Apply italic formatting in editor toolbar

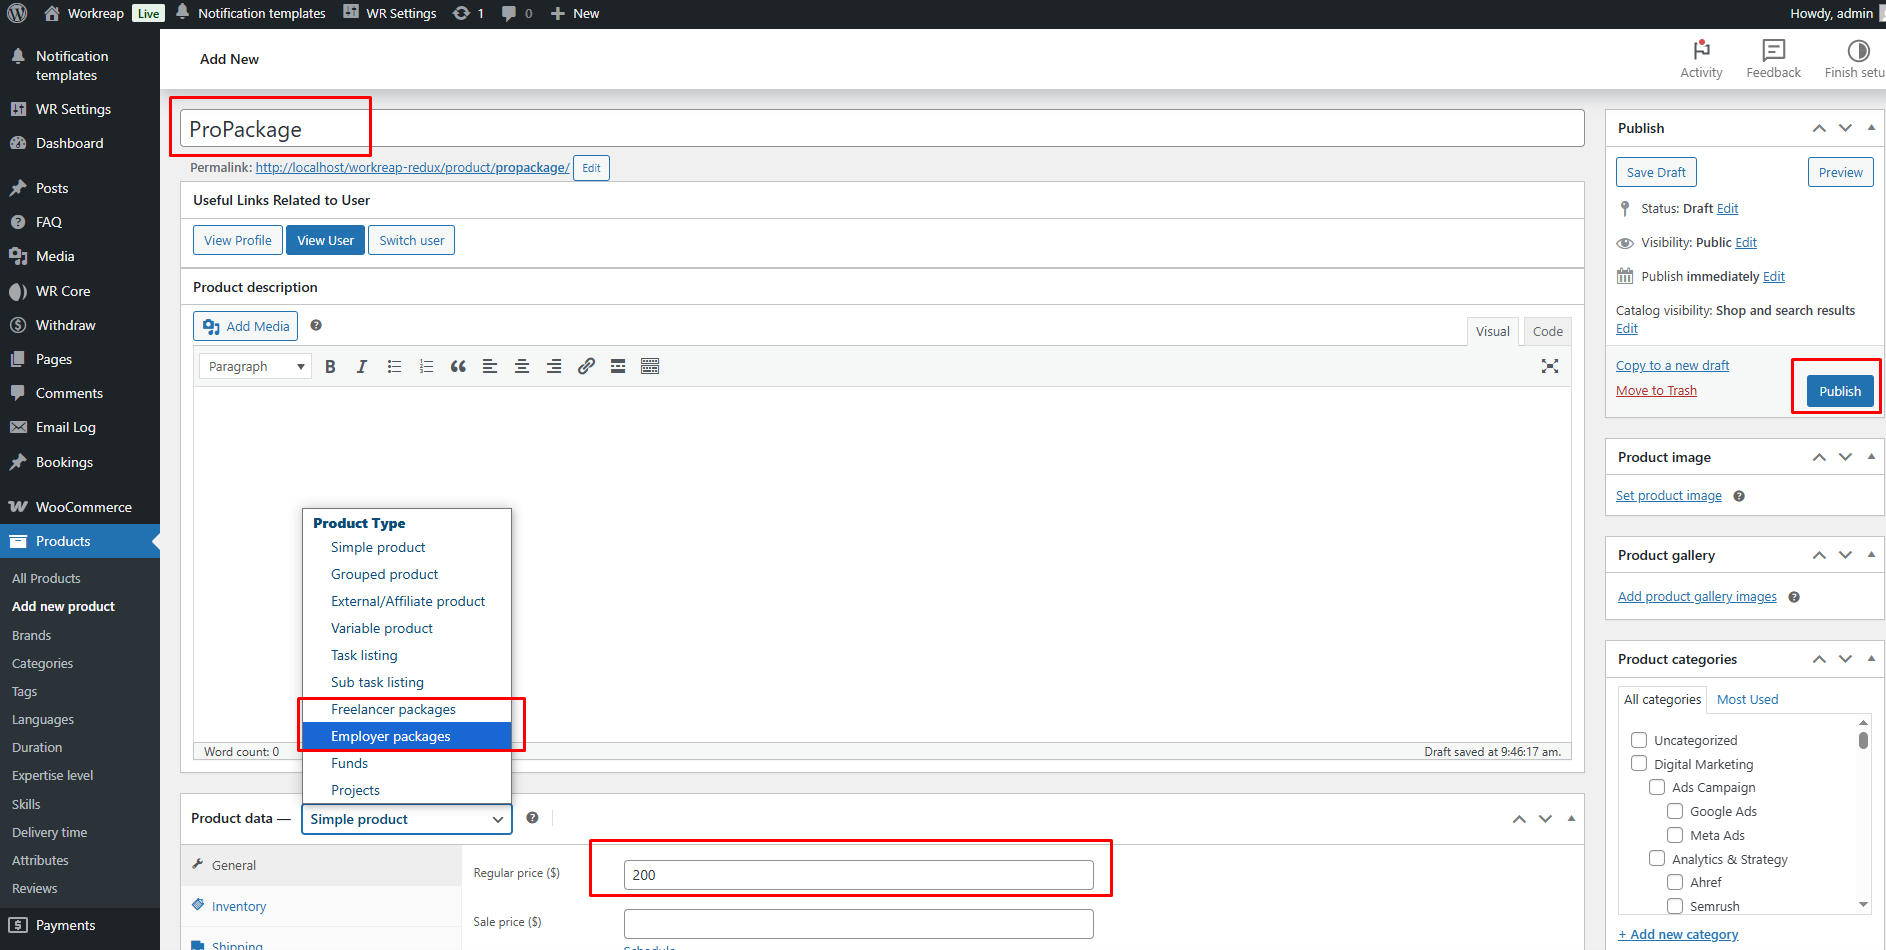tap(362, 367)
